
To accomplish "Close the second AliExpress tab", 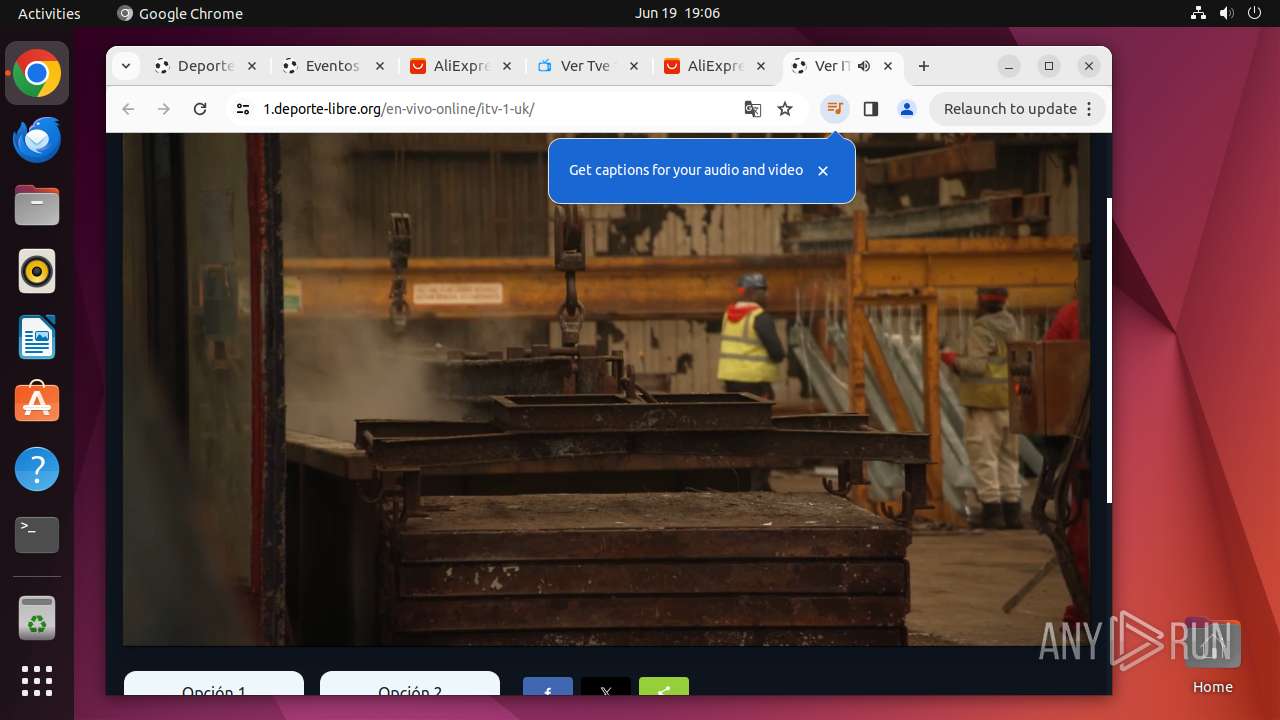I will pyautogui.click(x=761, y=66).
